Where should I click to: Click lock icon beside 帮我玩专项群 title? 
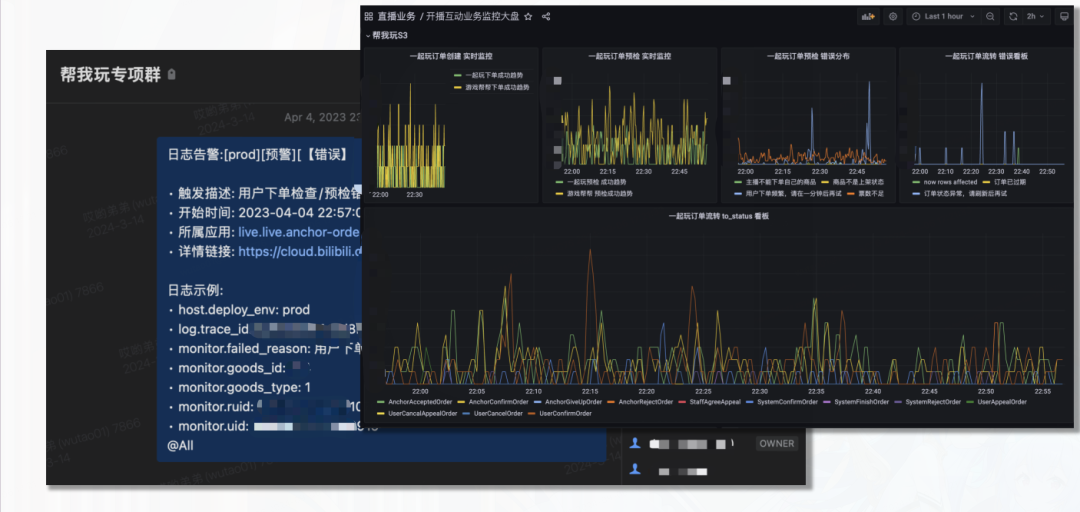[x=172, y=74]
